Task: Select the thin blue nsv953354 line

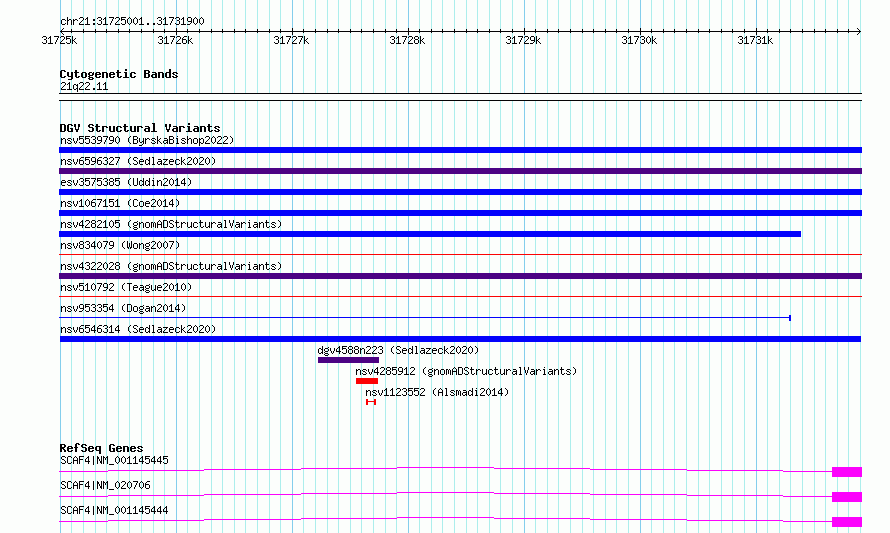Action: click(425, 318)
